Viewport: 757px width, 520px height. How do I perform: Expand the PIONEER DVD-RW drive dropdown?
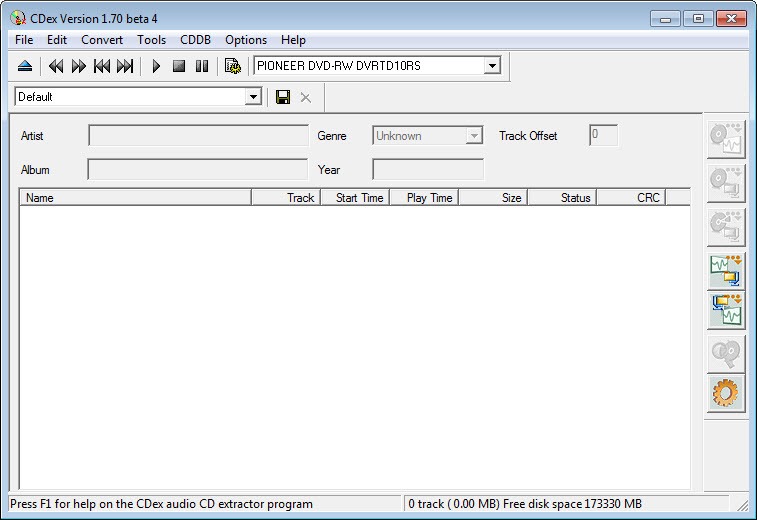(492, 66)
